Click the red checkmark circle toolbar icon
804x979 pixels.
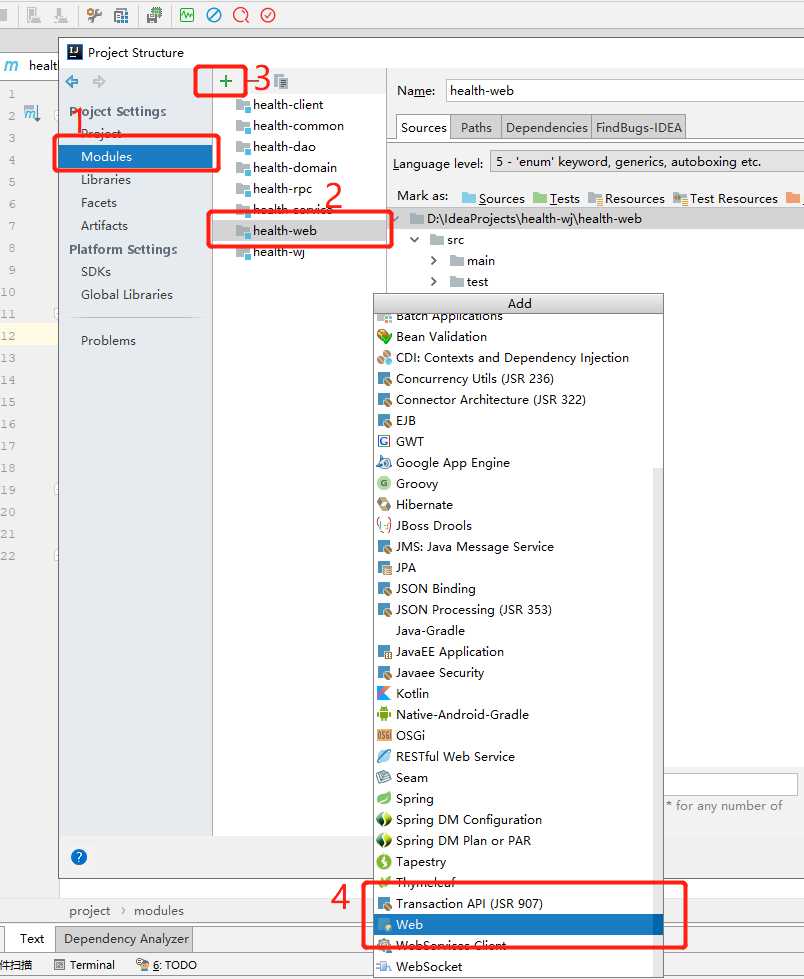tap(268, 15)
